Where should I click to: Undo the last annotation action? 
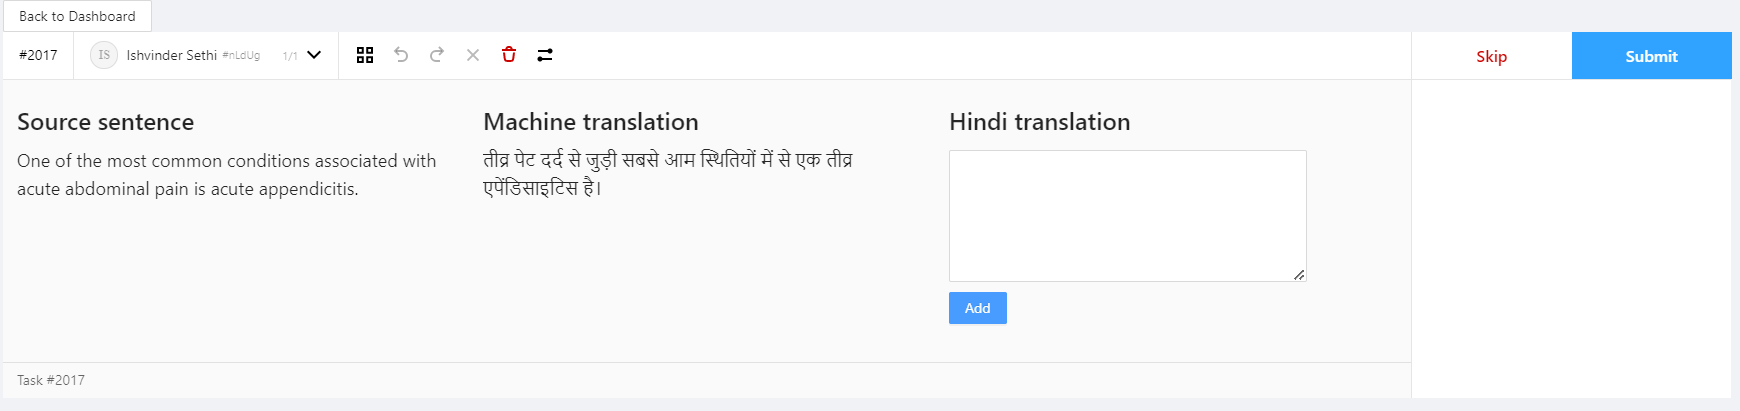click(401, 55)
